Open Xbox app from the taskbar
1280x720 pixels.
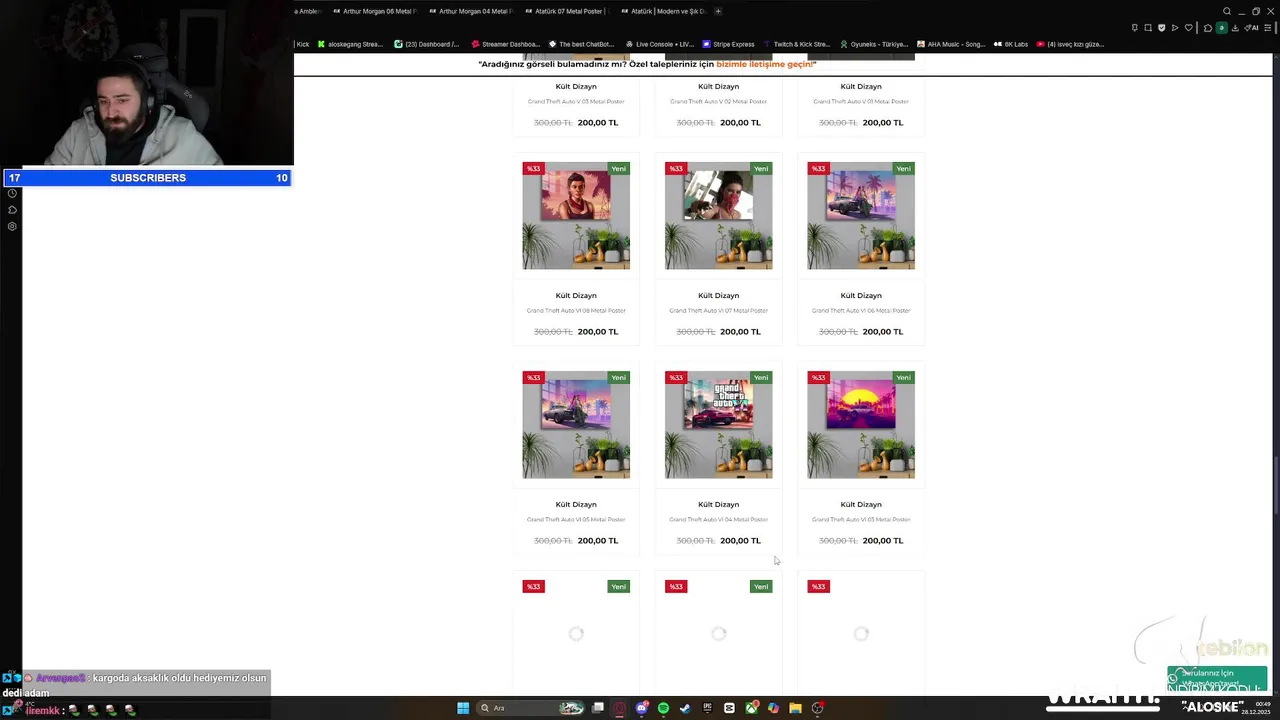pyautogui.click(x=751, y=708)
